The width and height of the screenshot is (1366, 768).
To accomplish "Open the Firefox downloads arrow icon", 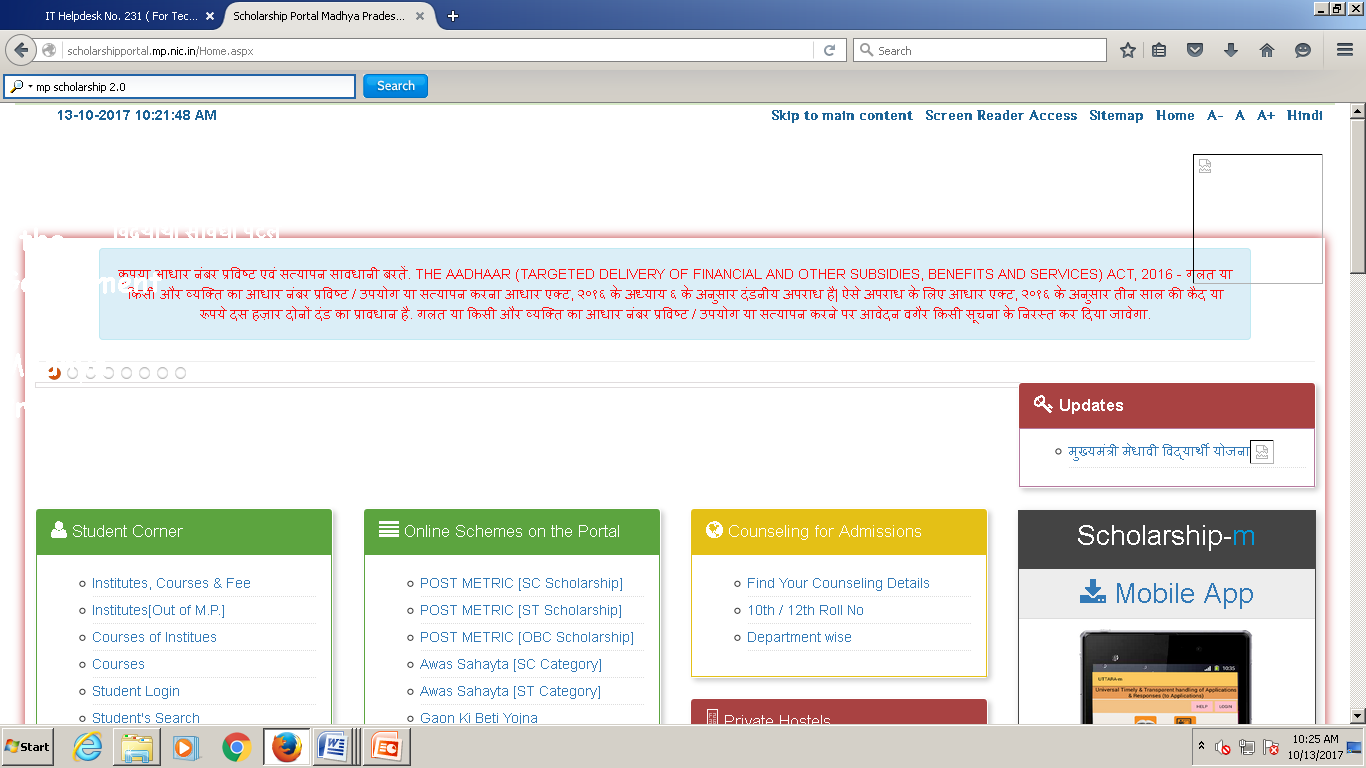I will coord(1231,50).
